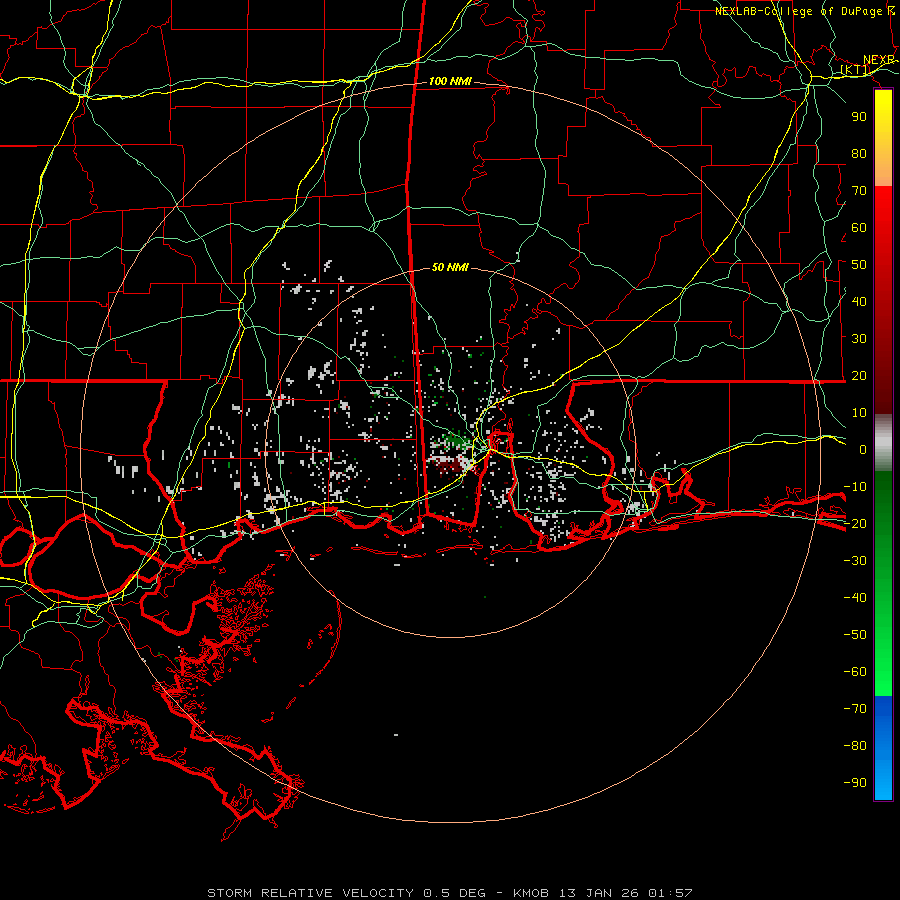The image size is (900, 900).
Task: Click the "10" value on velocity scale
Action: coord(859,413)
